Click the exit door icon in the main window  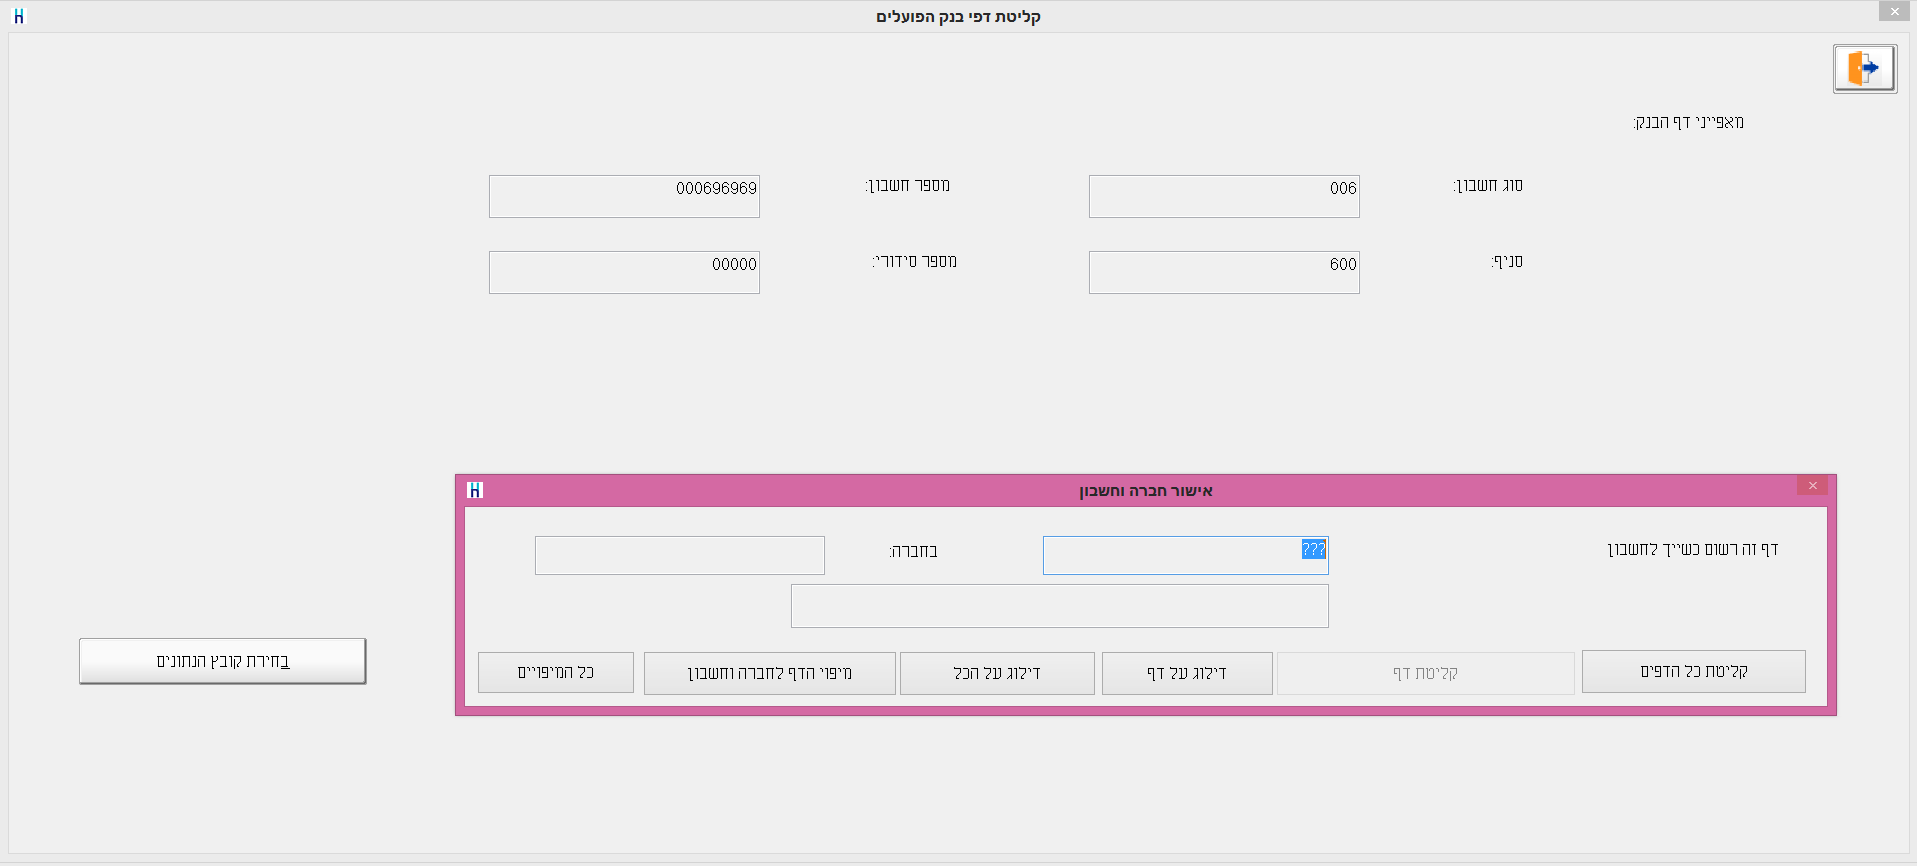pyautogui.click(x=1864, y=68)
